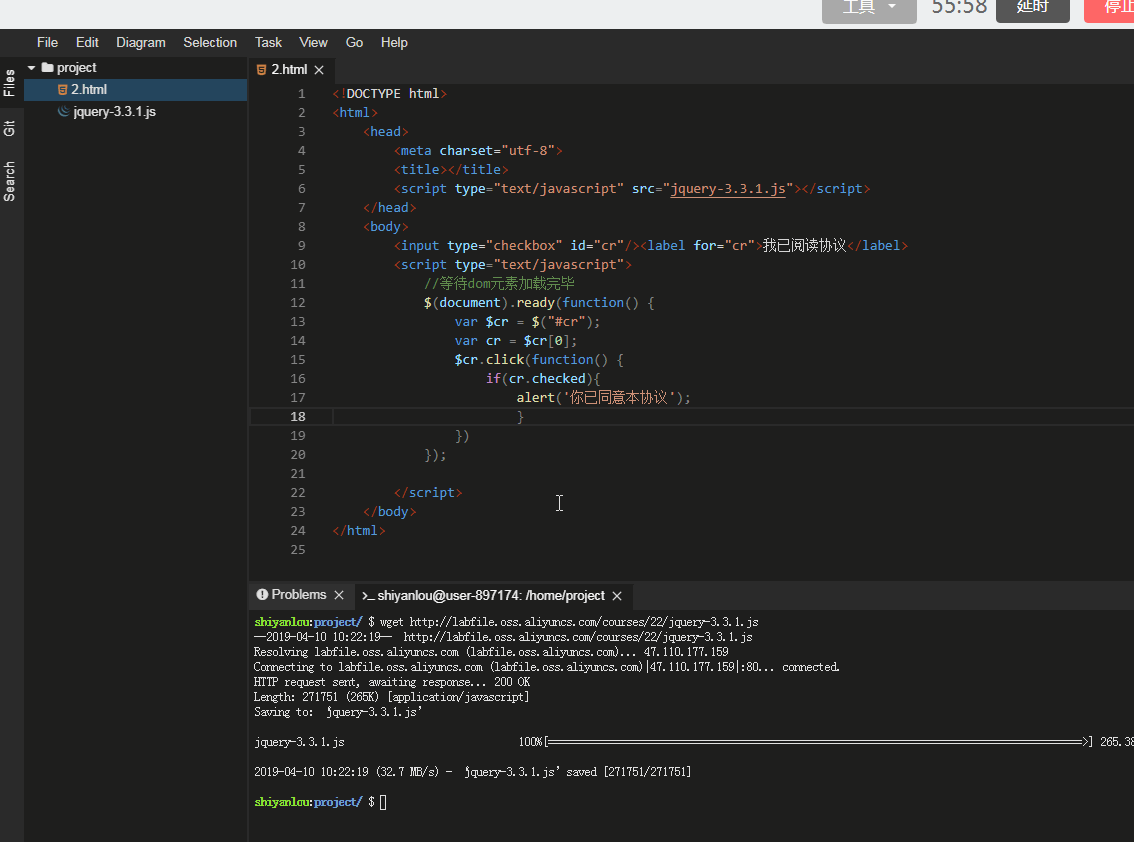Click the closing </script> tag on line 22
Image resolution: width=1134 pixels, height=842 pixels.
(428, 493)
